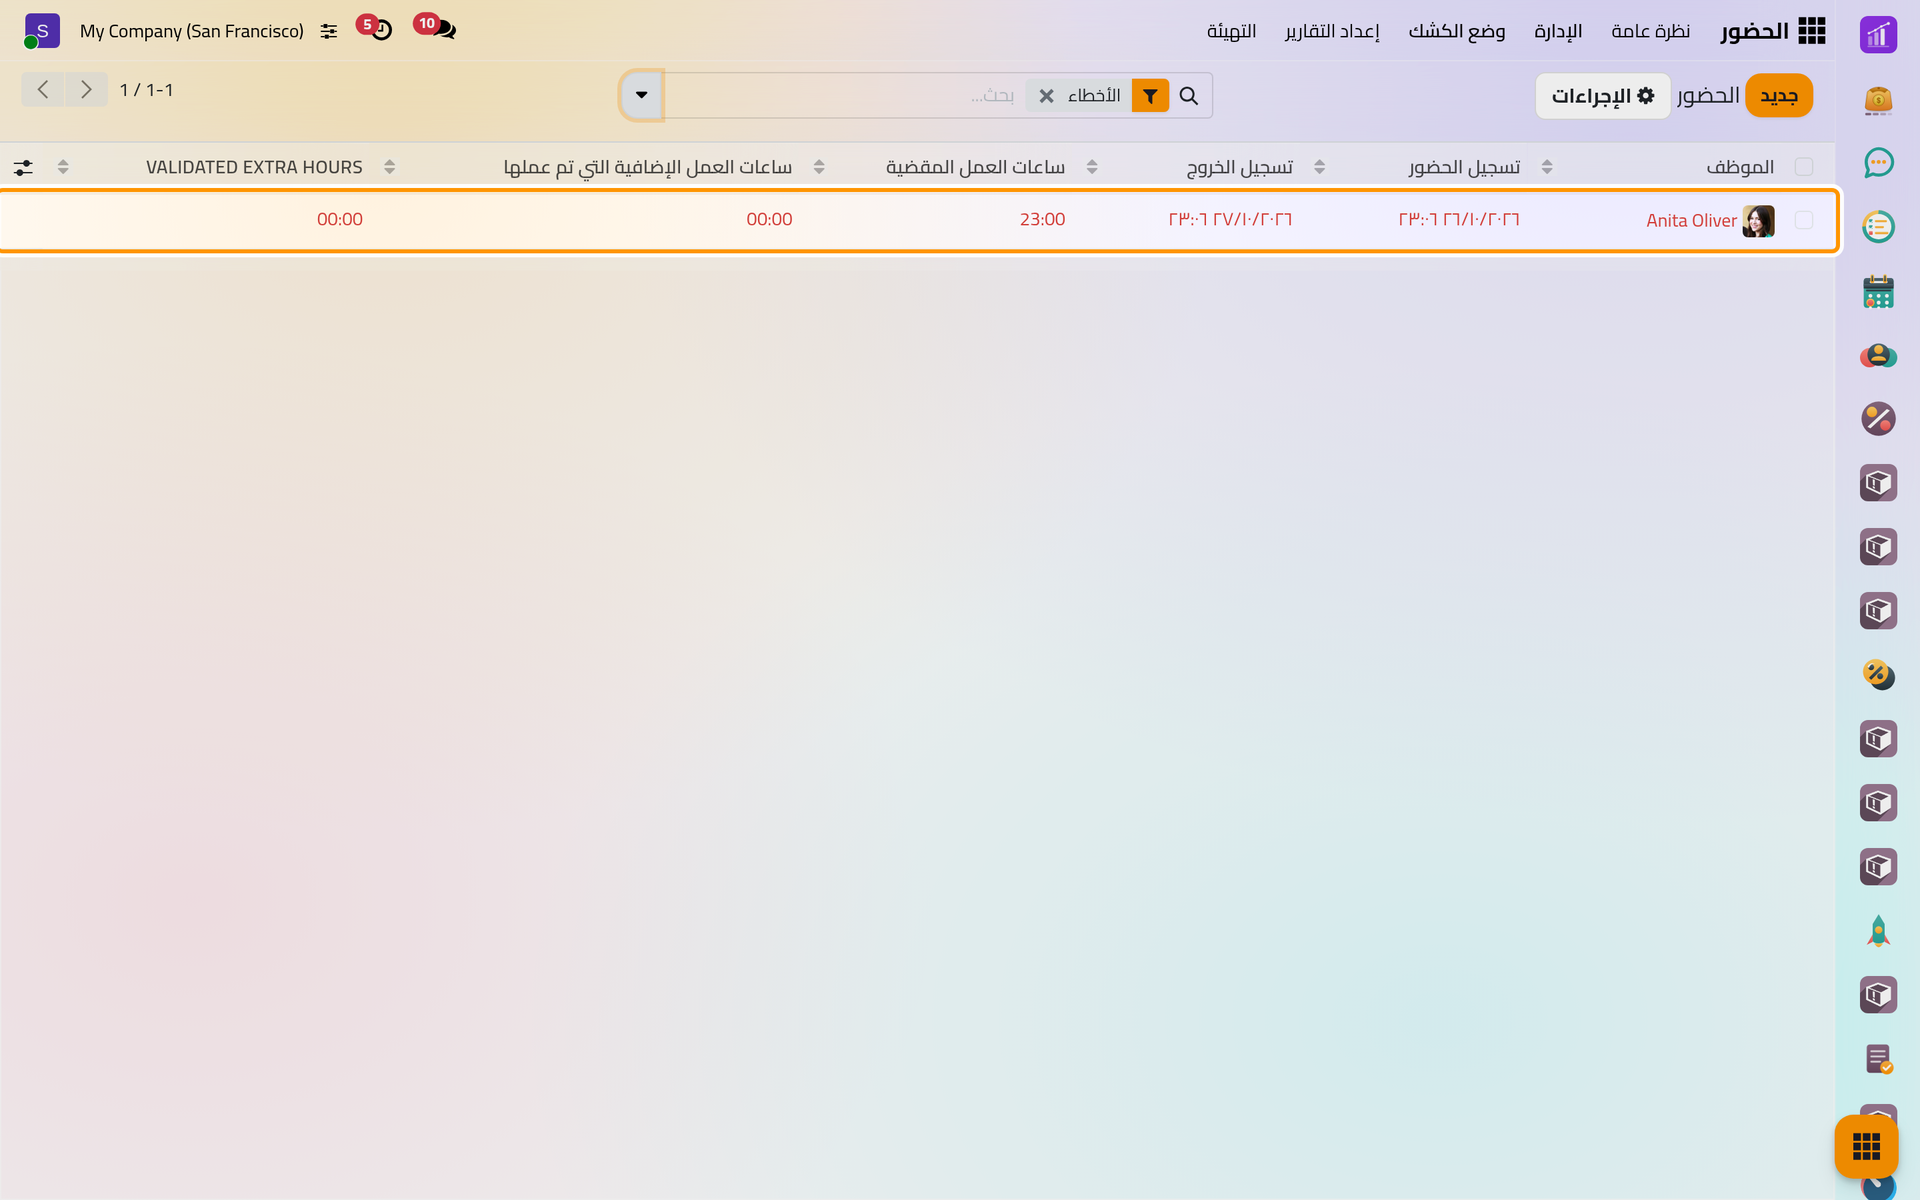Click the 23:00 worked hours cell
Image resolution: width=1920 pixels, height=1200 pixels.
click(1042, 219)
